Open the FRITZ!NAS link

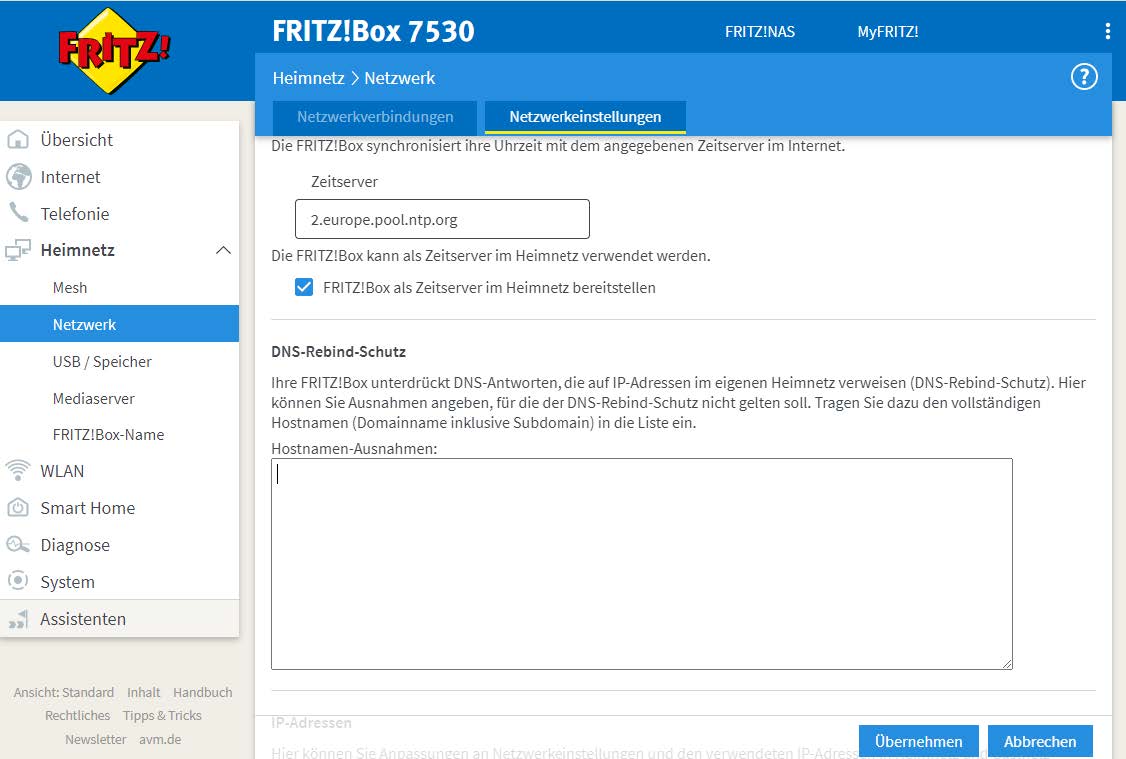click(x=759, y=32)
